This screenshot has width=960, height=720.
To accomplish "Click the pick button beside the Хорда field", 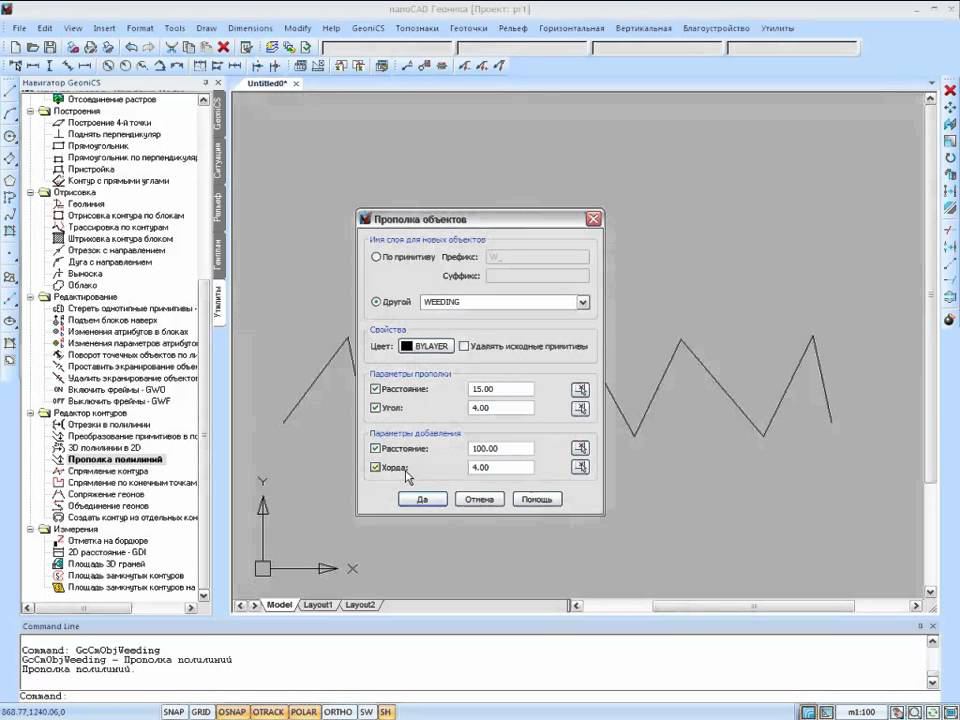I will 580,467.
